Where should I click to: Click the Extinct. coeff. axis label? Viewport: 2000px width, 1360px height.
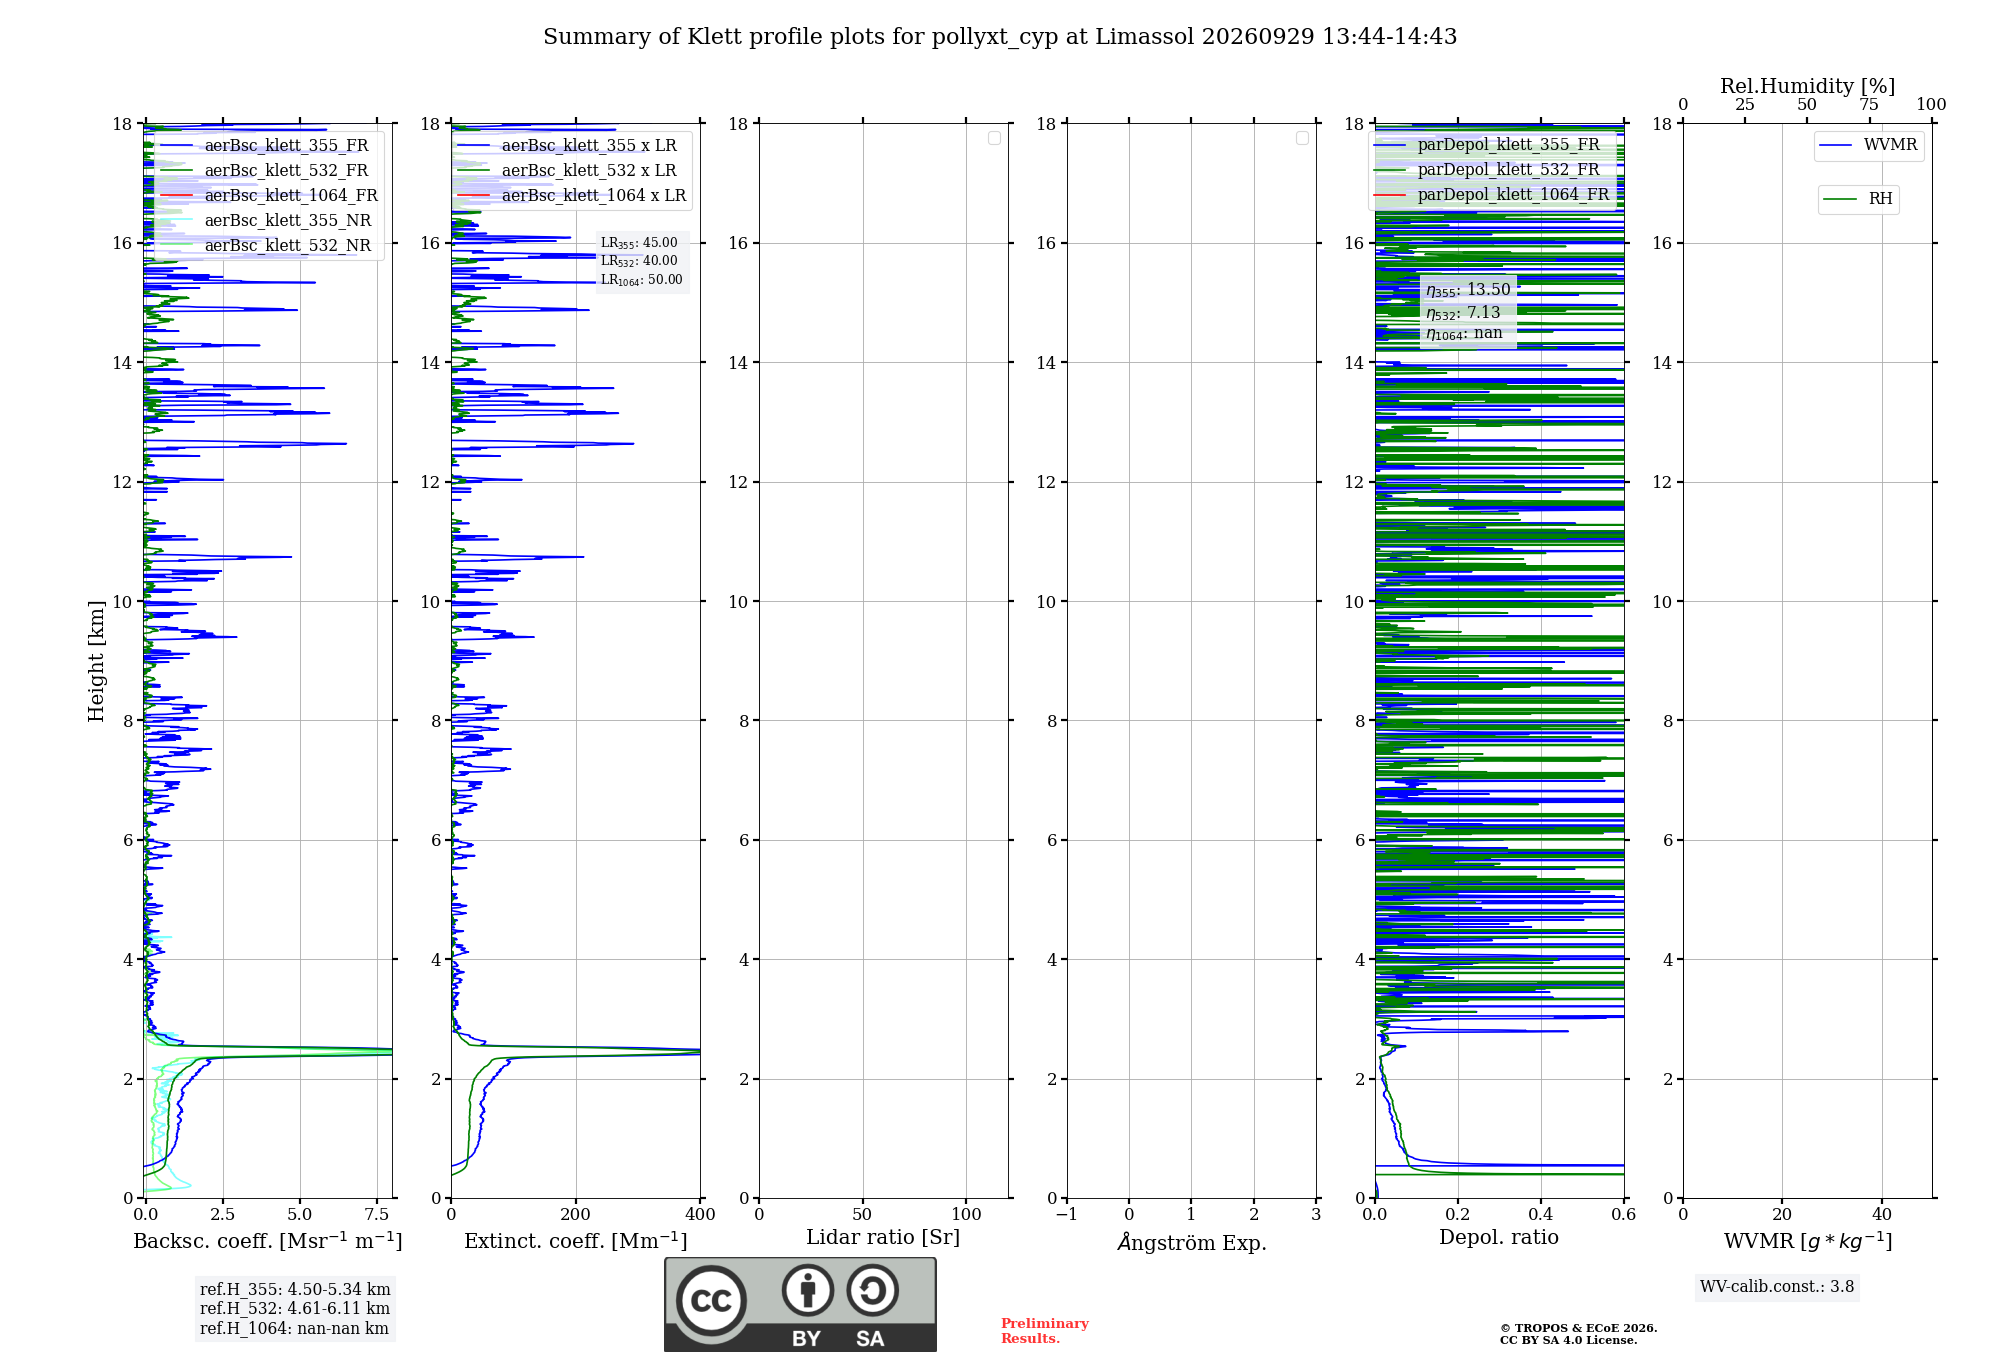[x=576, y=1241]
